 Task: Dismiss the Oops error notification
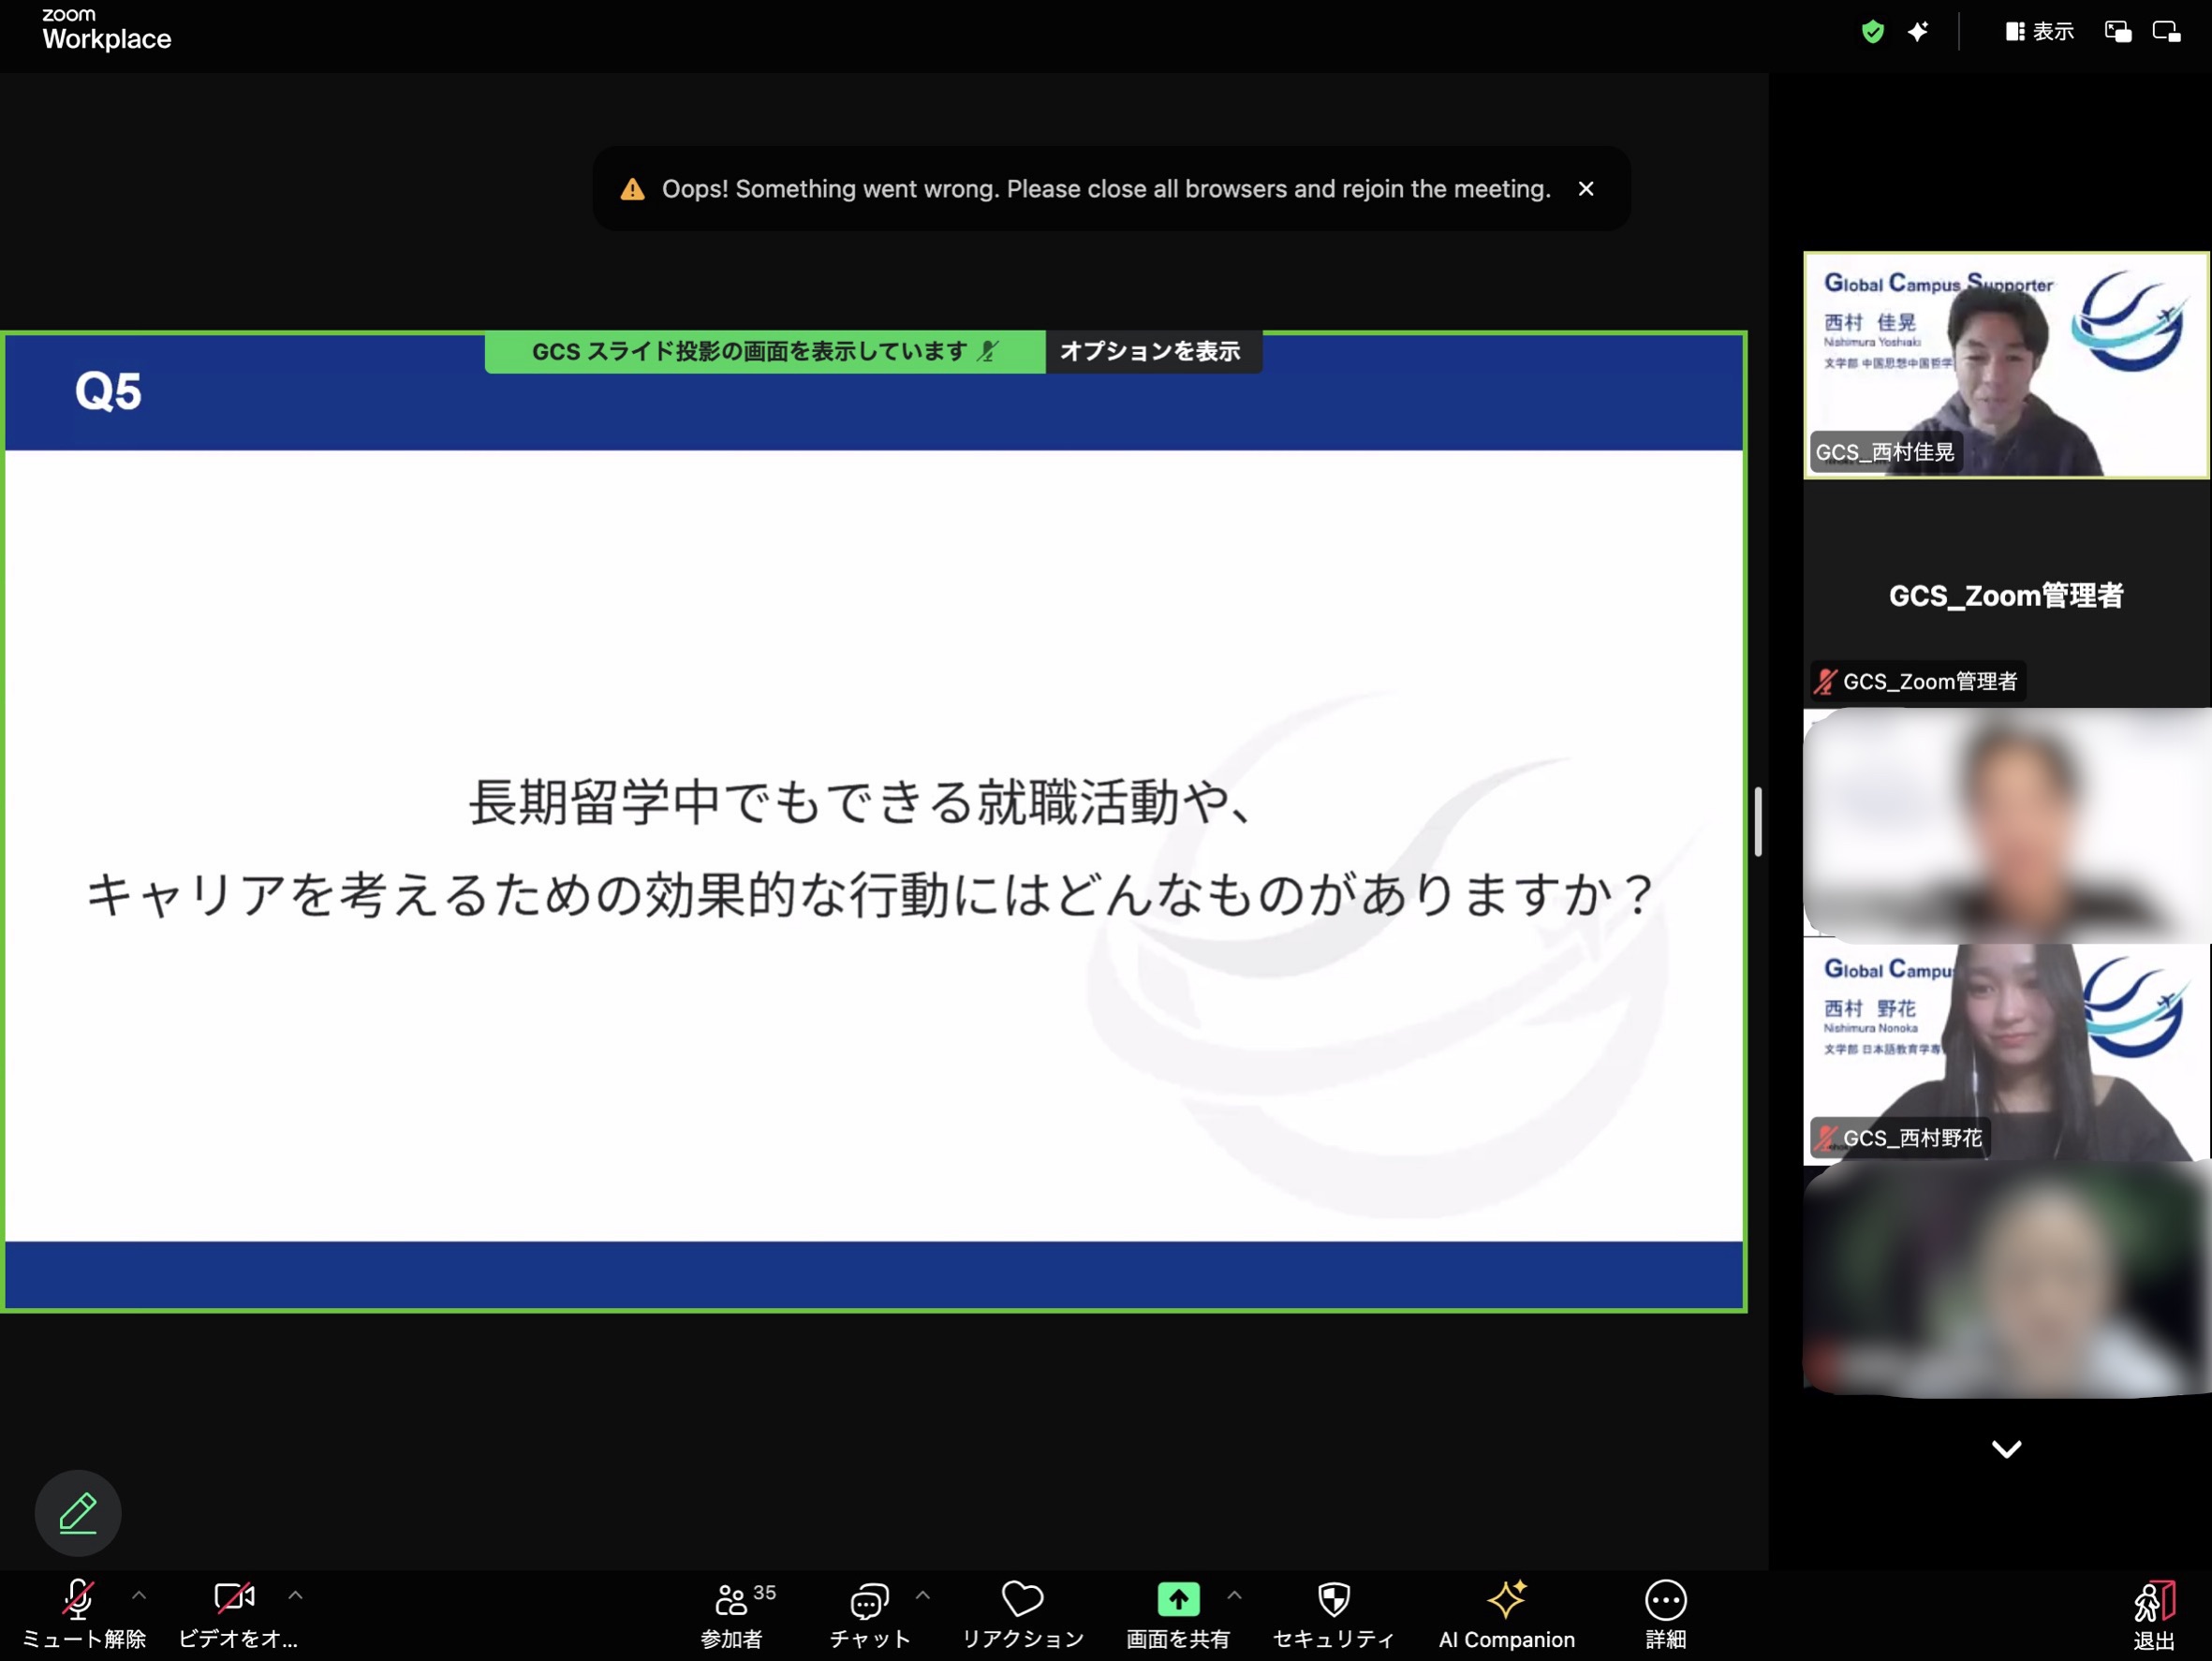1586,189
